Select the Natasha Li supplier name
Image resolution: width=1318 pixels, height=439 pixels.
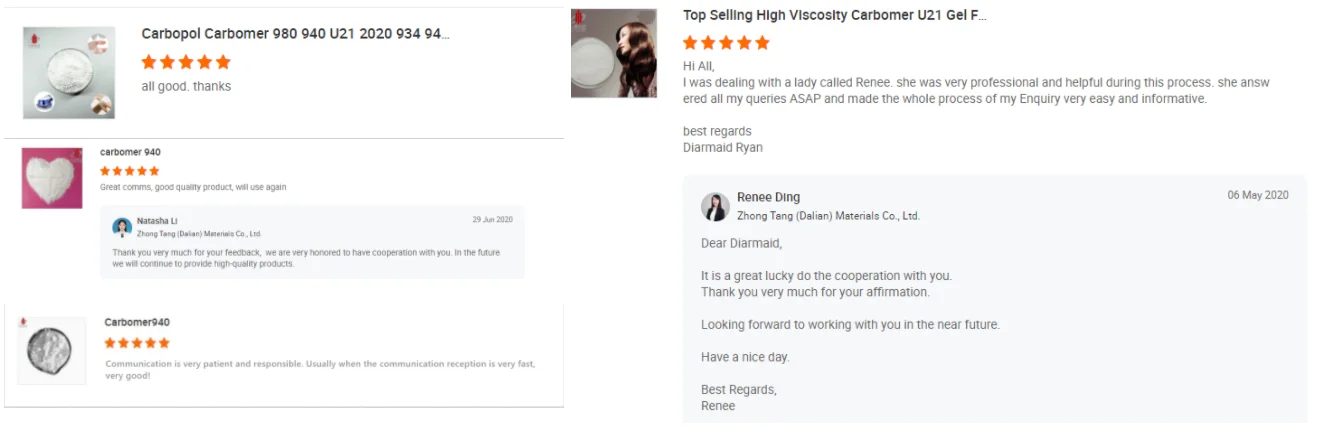point(157,220)
